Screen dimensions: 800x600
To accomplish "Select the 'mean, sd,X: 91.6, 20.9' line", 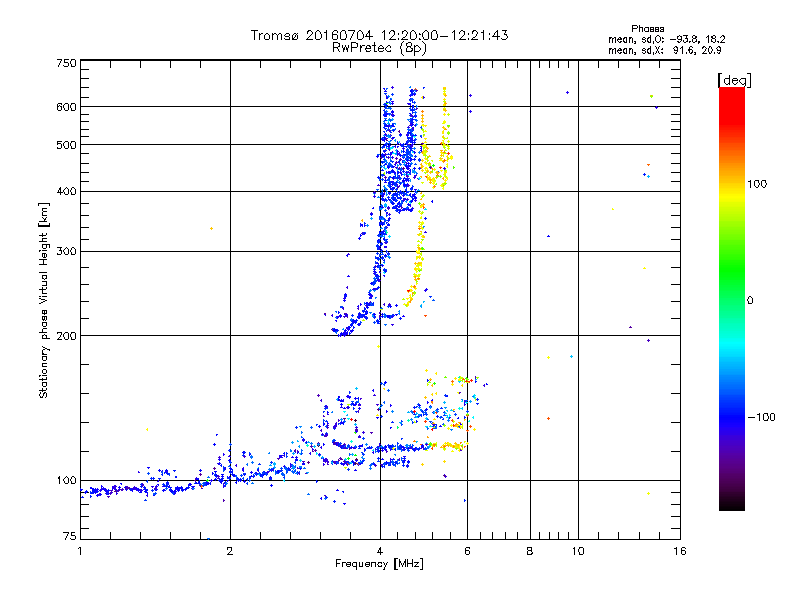I will (x=664, y=50).
